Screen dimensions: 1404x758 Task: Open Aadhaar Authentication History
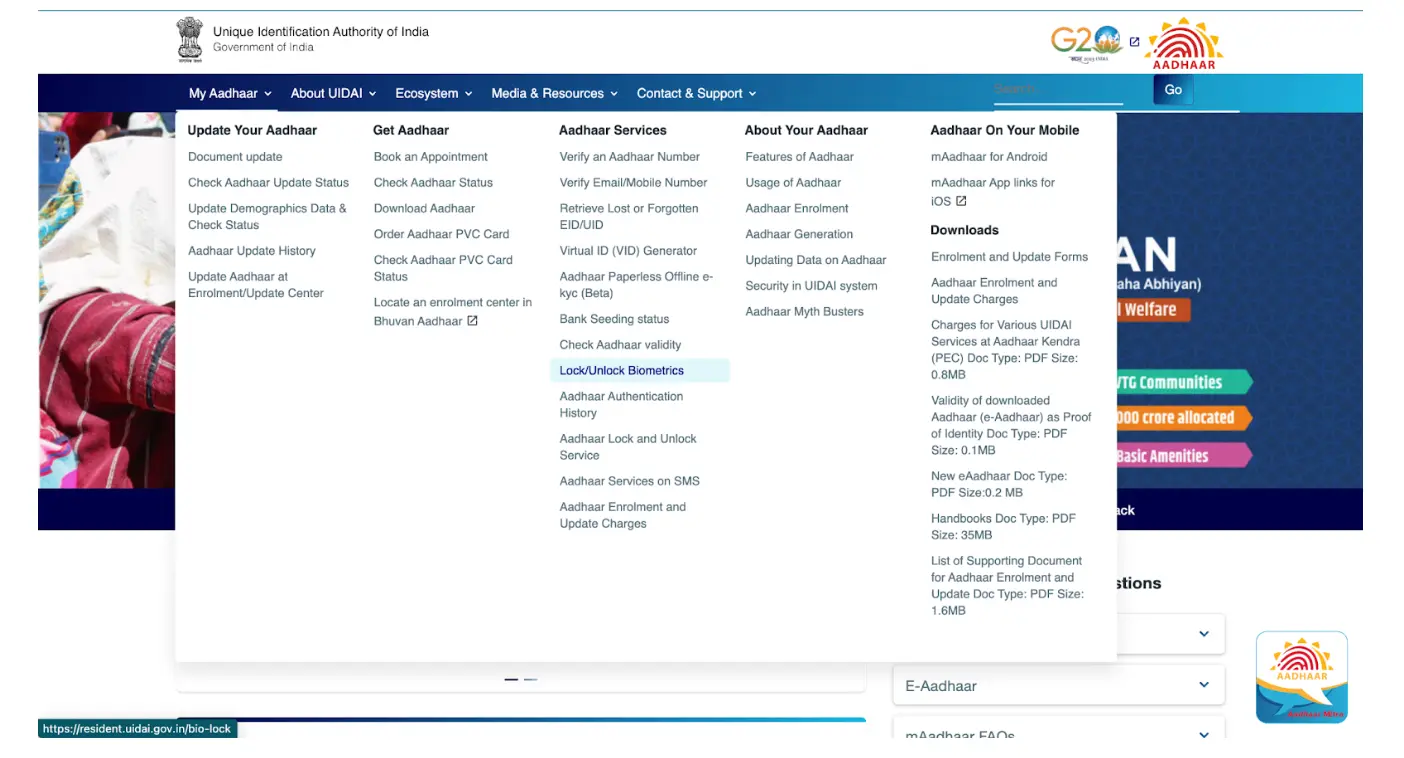pos(621,405)
